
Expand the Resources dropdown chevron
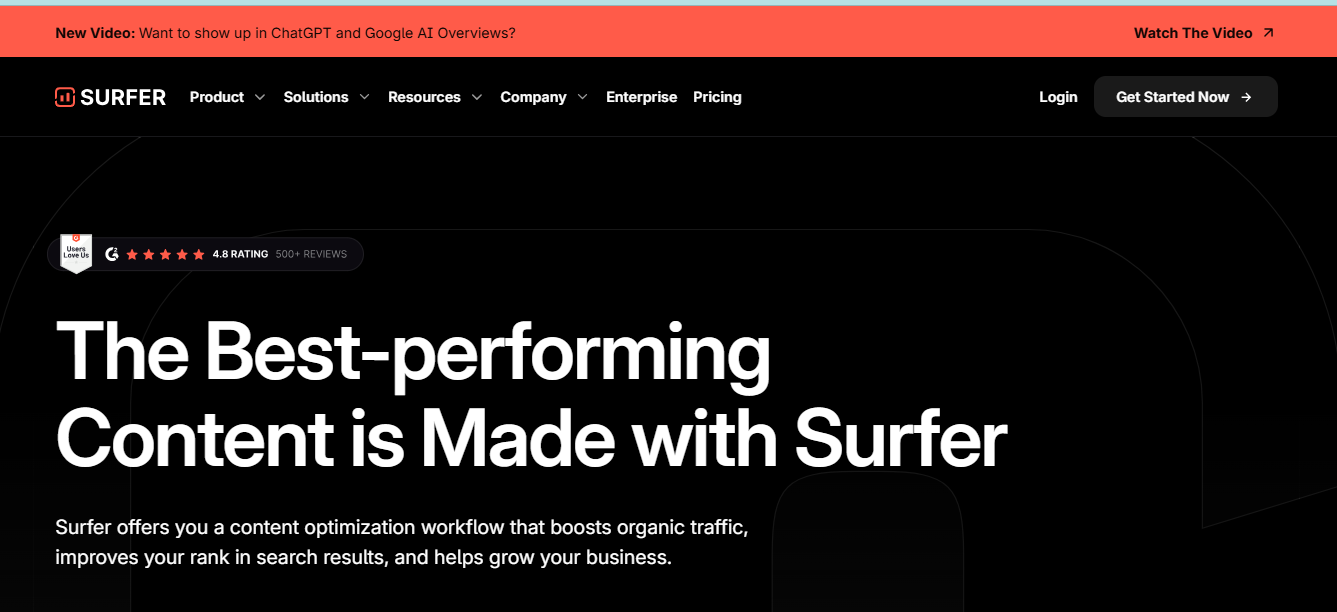(477, 97)
